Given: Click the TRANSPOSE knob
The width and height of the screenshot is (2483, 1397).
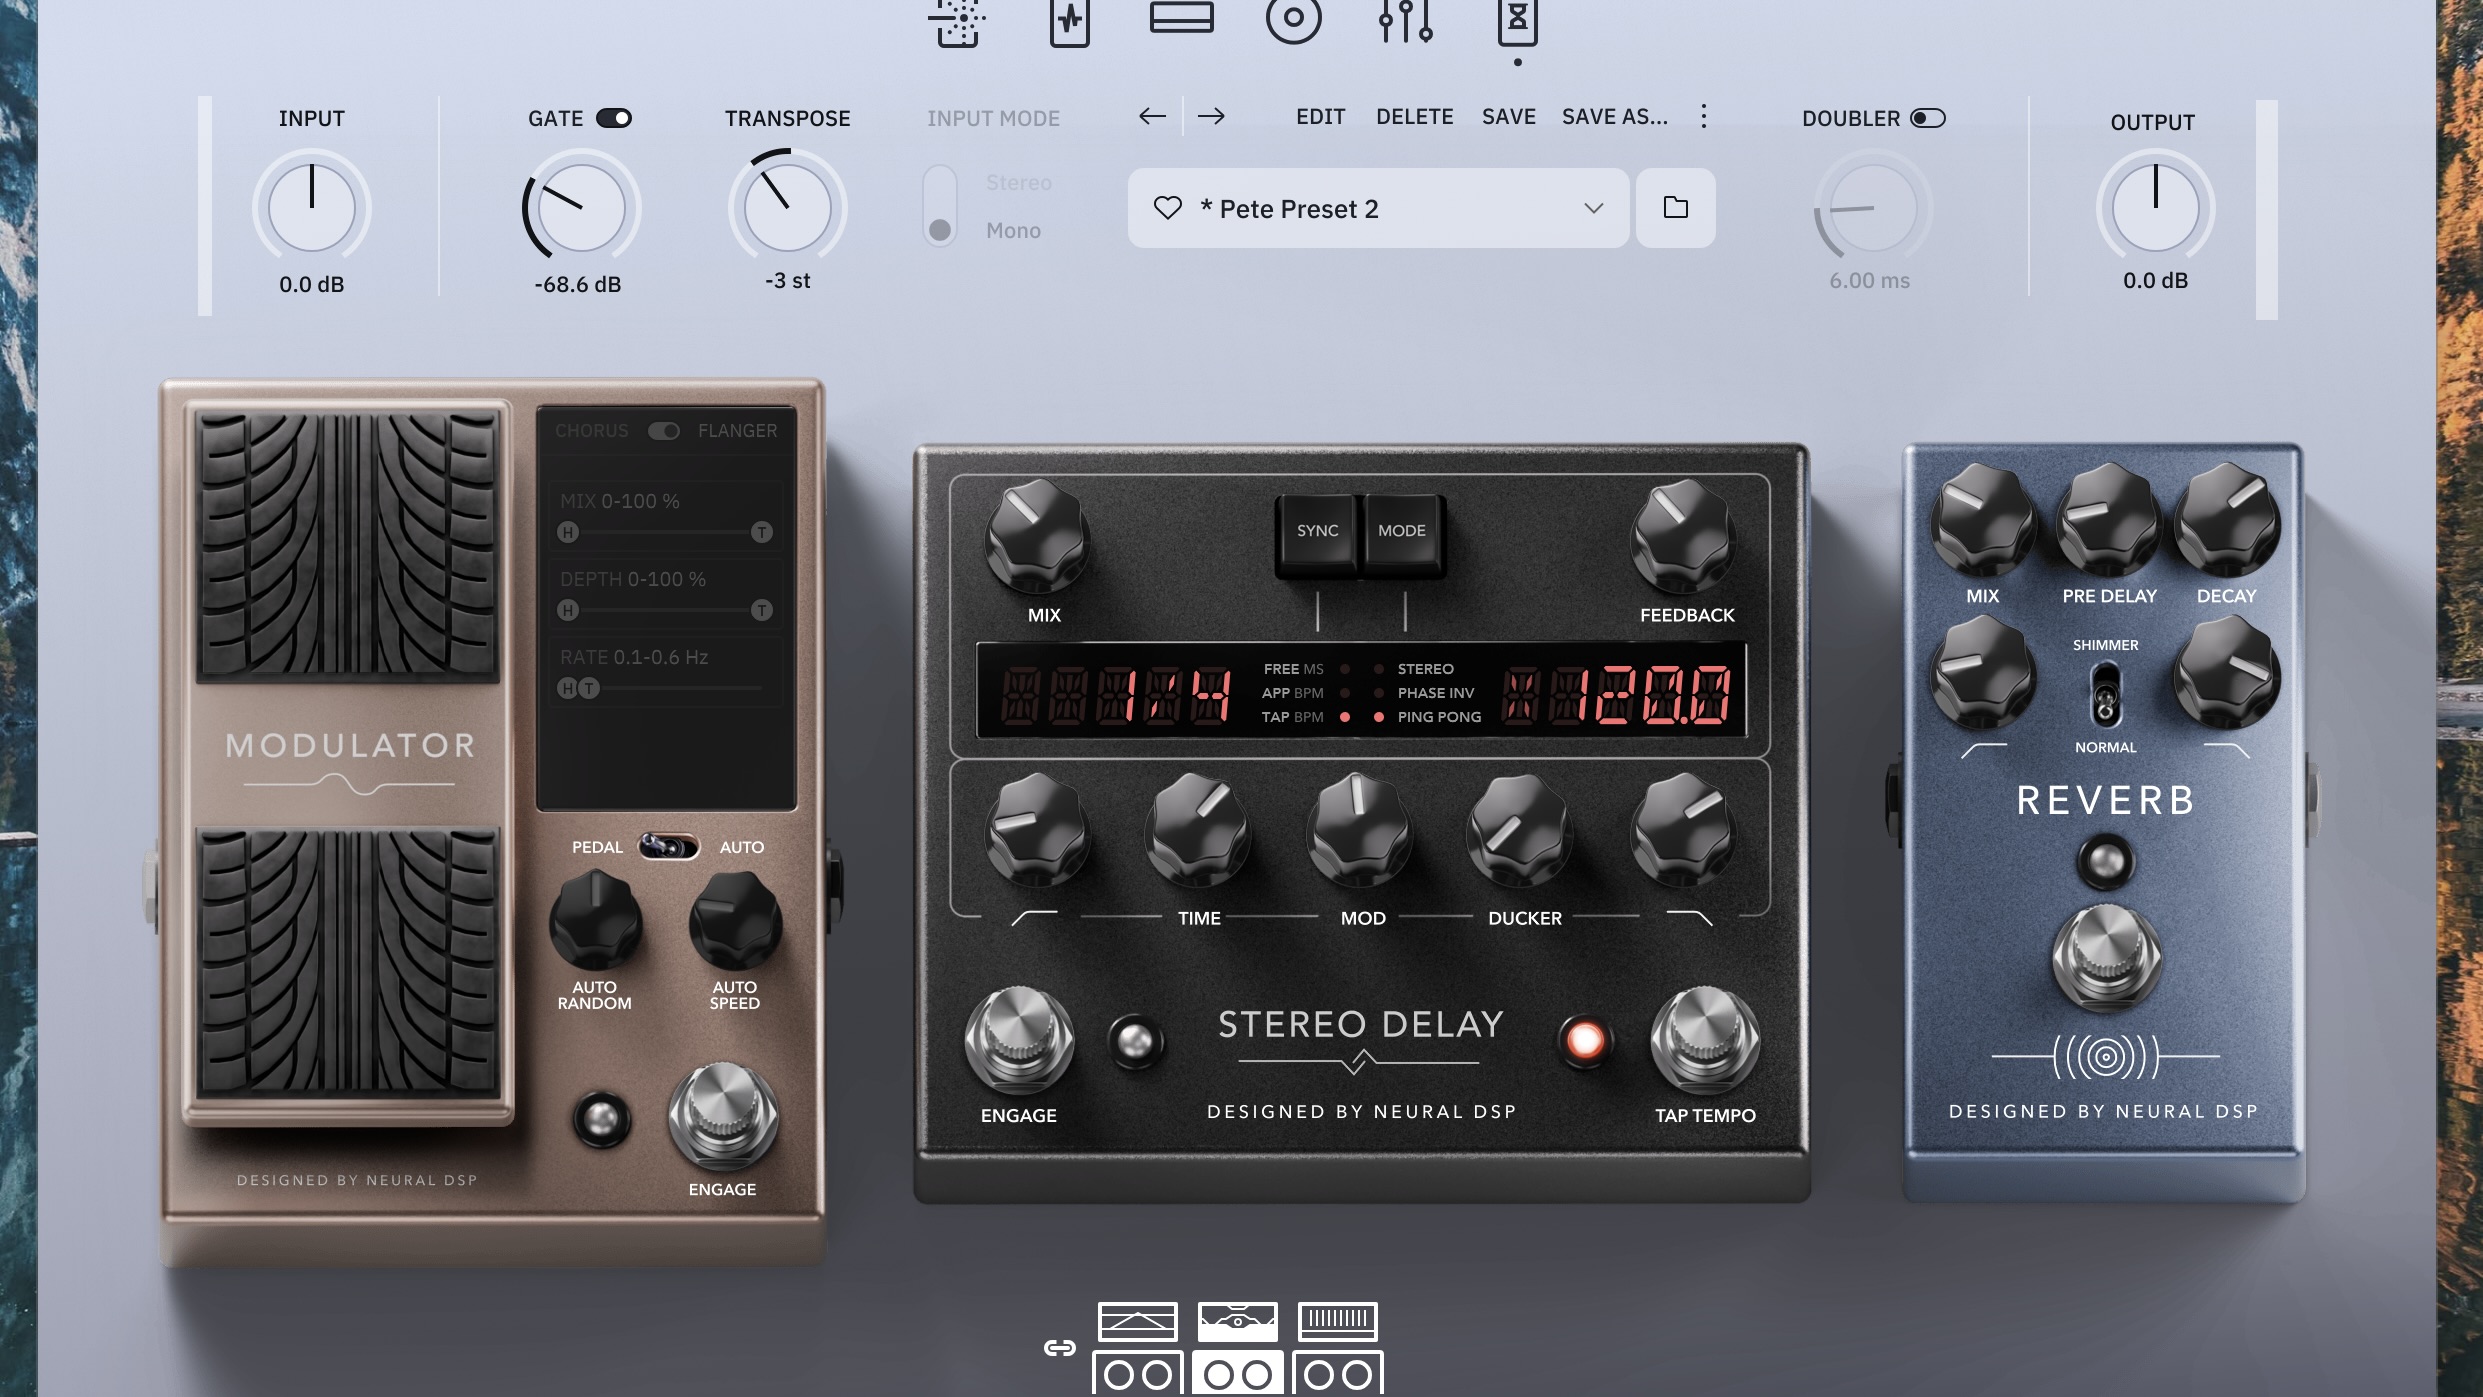Looking at the screenshot, I should (x=787, y=208).
